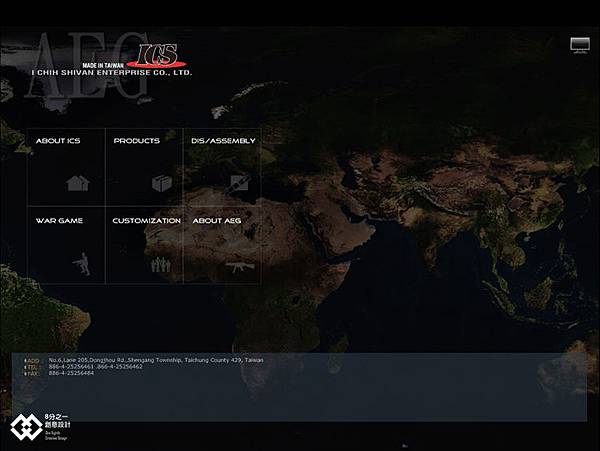Click the monitor screen icon at top right
600x451 pixels.
pyautogui.click(x=580, y=45)
